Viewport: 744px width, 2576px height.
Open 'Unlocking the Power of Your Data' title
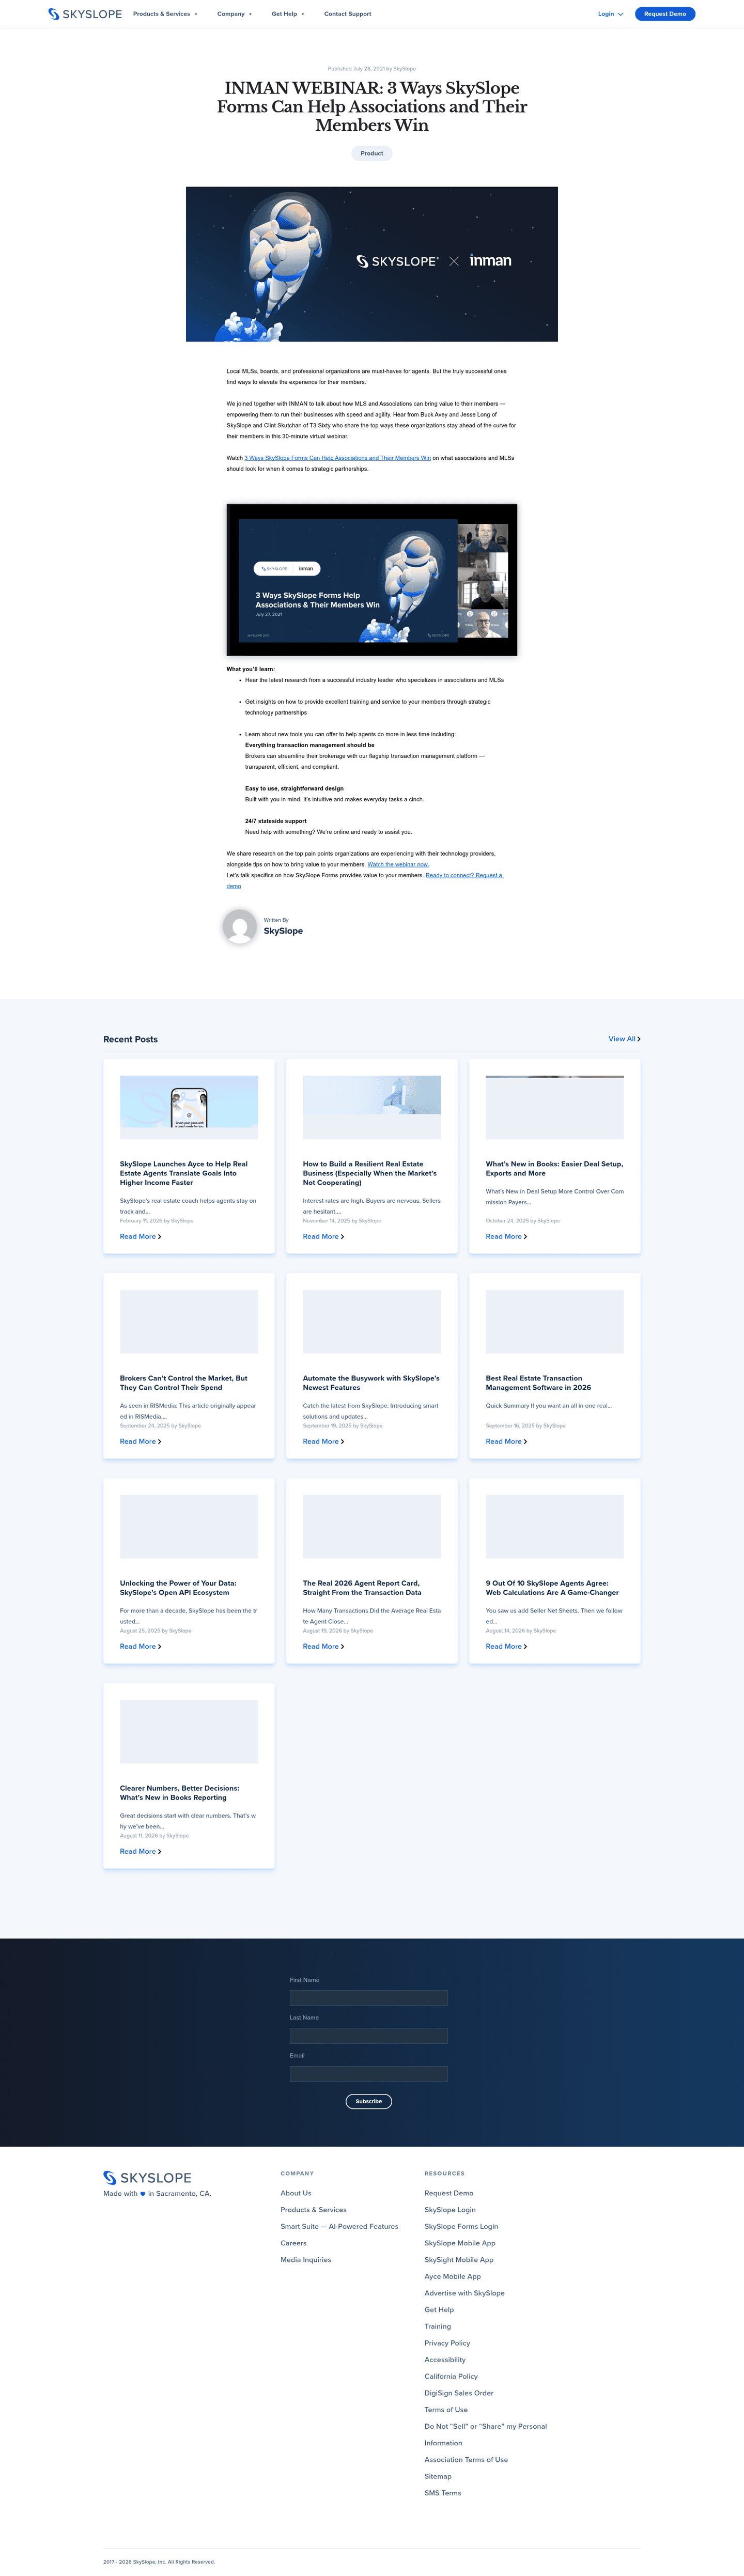[178, 1588]
